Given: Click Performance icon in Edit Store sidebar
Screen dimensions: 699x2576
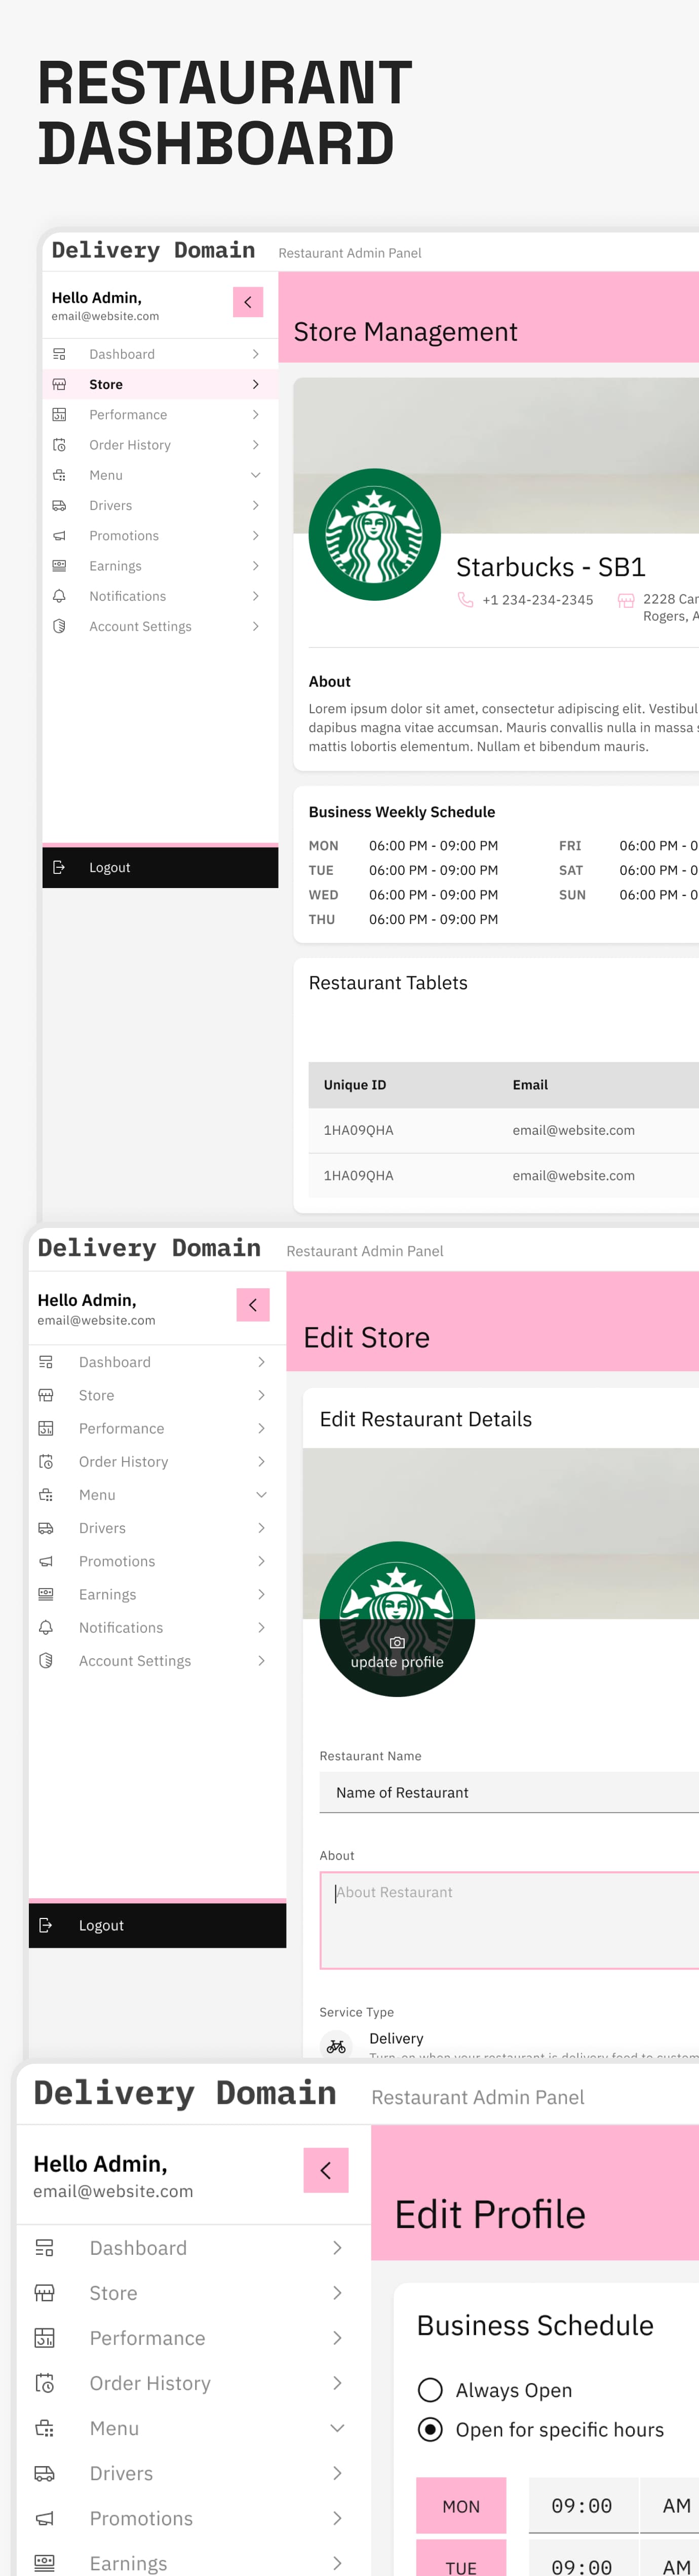Looking at the screenshot, I should pyautogui.click(x=46, y=1428).
